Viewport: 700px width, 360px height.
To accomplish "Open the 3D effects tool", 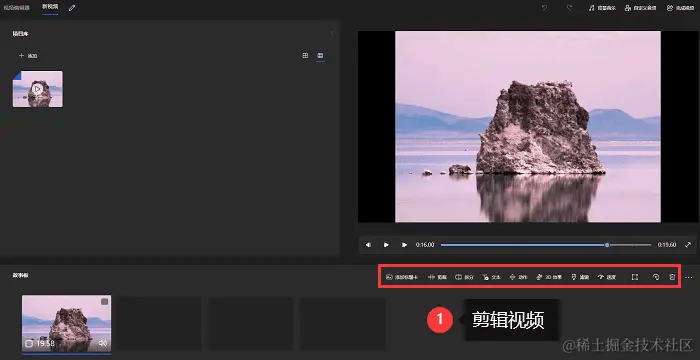I will [549, 277].
